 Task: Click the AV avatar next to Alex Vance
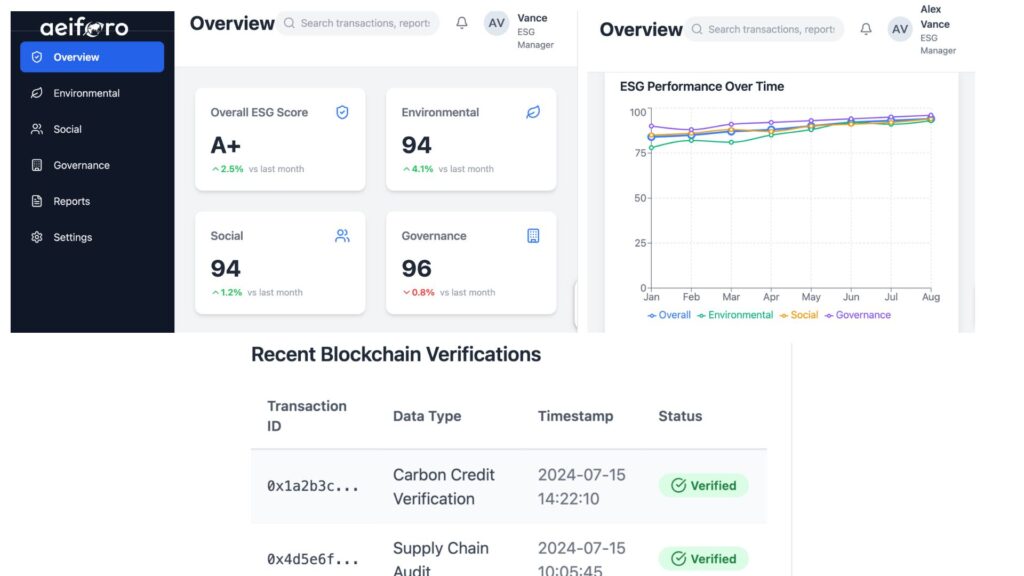tap(900, 29)
